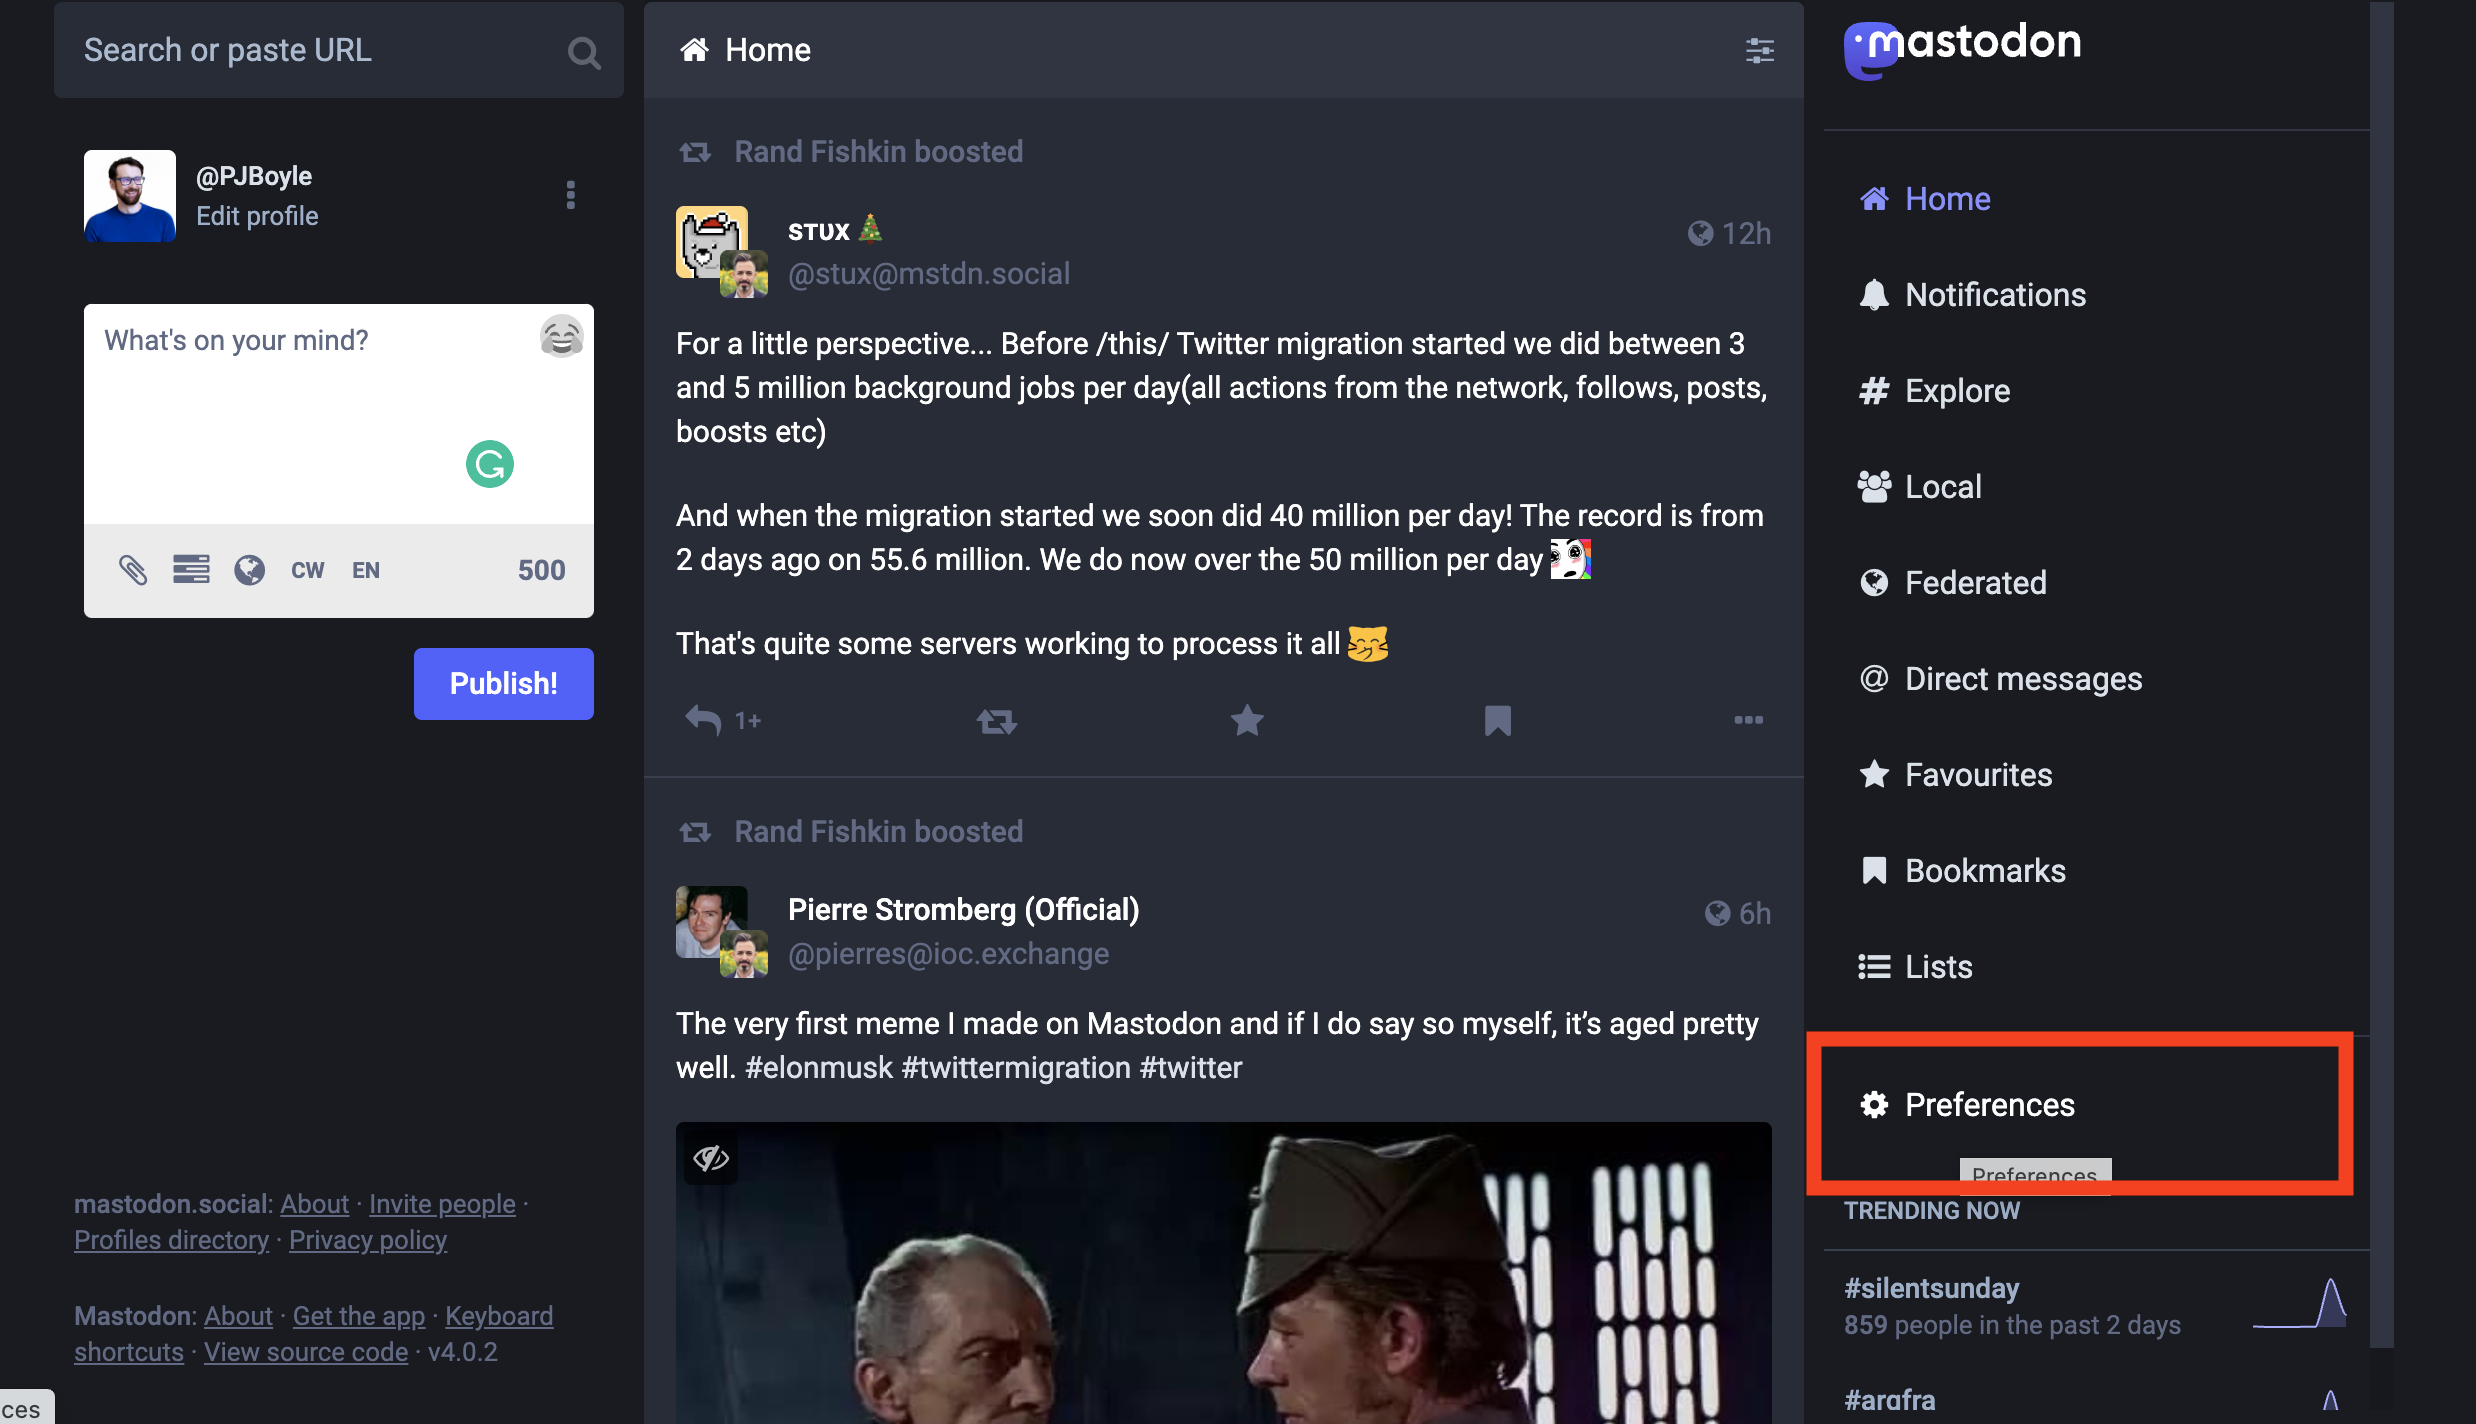Open the Privacy policy link
The image size is (2476, 1424).
tap(368, 1240)
